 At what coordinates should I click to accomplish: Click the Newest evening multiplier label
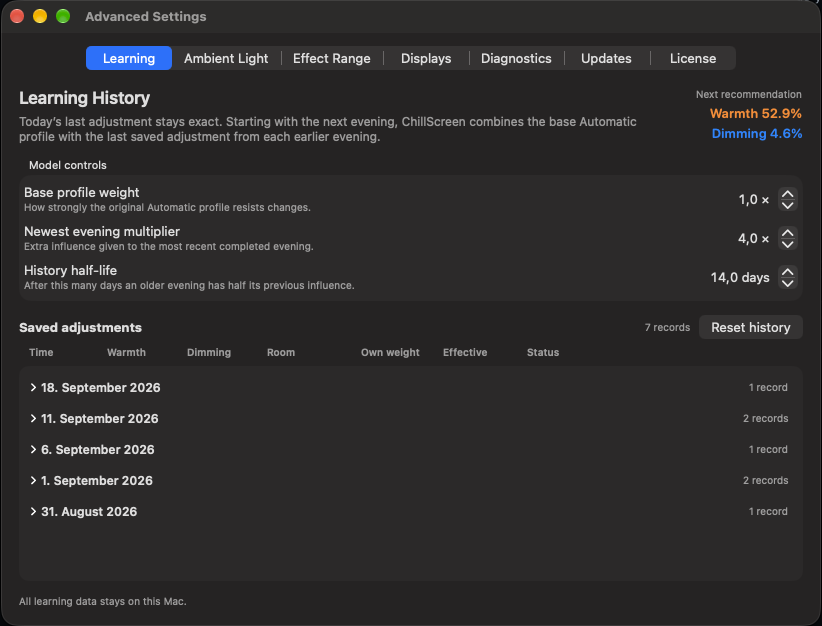[102, 231]
